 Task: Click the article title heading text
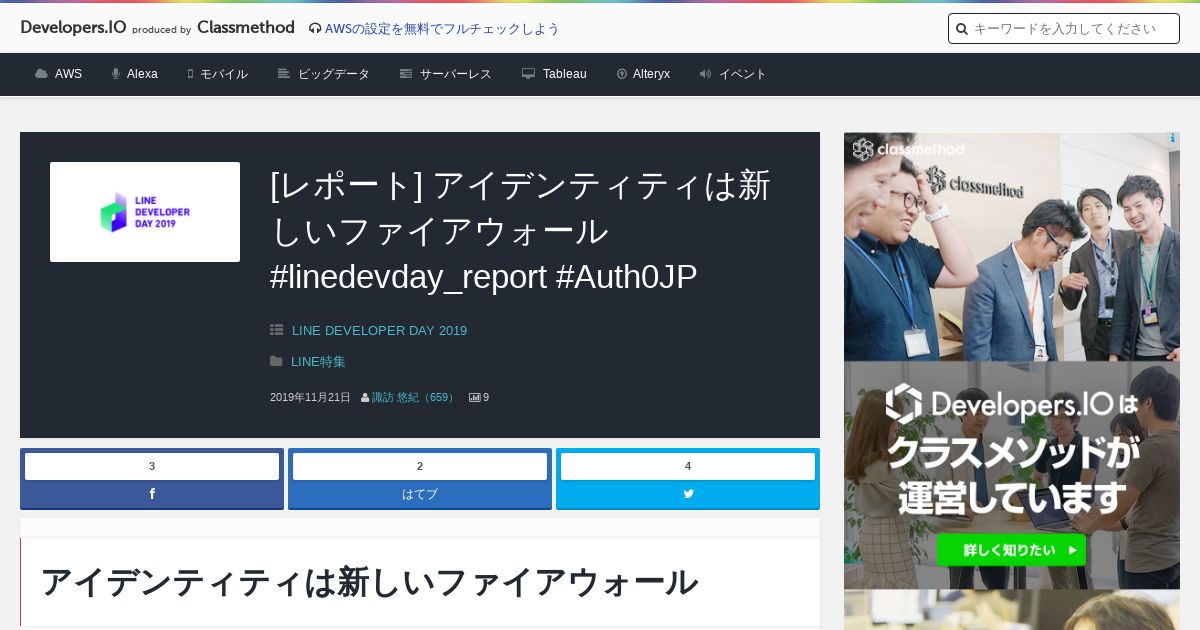coord(520,231)
